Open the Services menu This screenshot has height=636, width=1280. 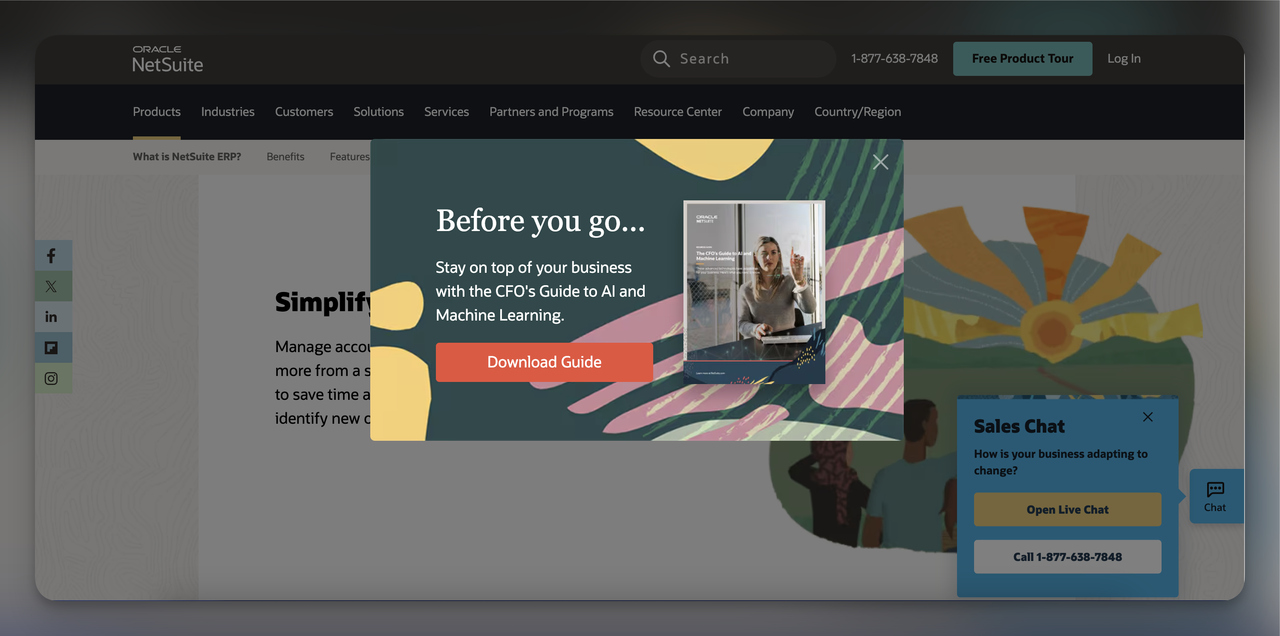[447, 112]
